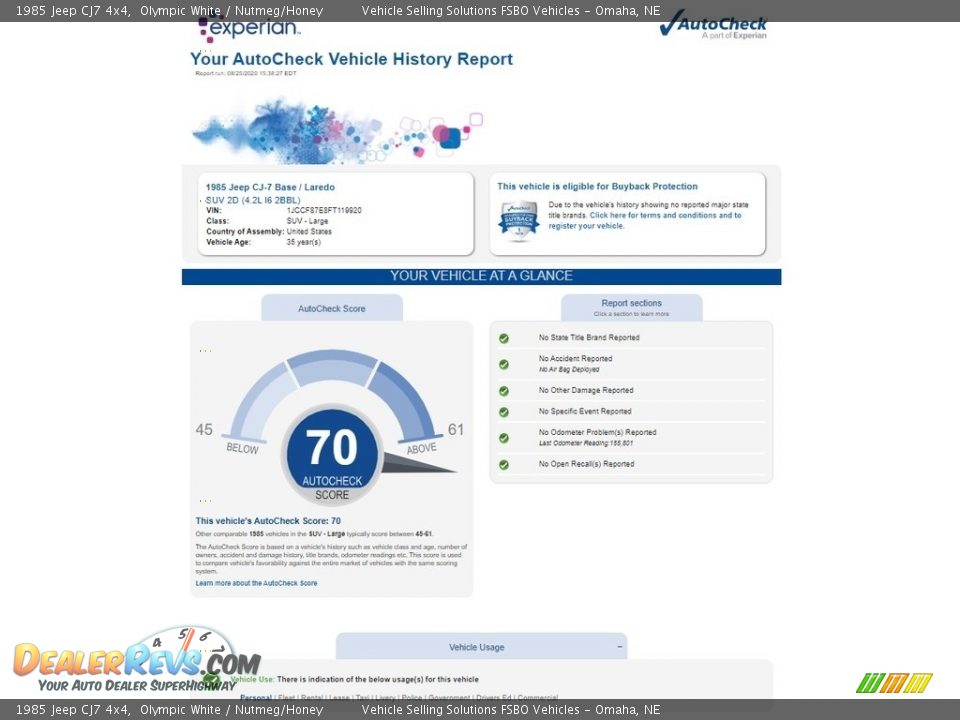Image resolution: width=960 pixels, height=720 pixels.
Task: Click green check beside No Accident Reported
Action: (504, 364)
